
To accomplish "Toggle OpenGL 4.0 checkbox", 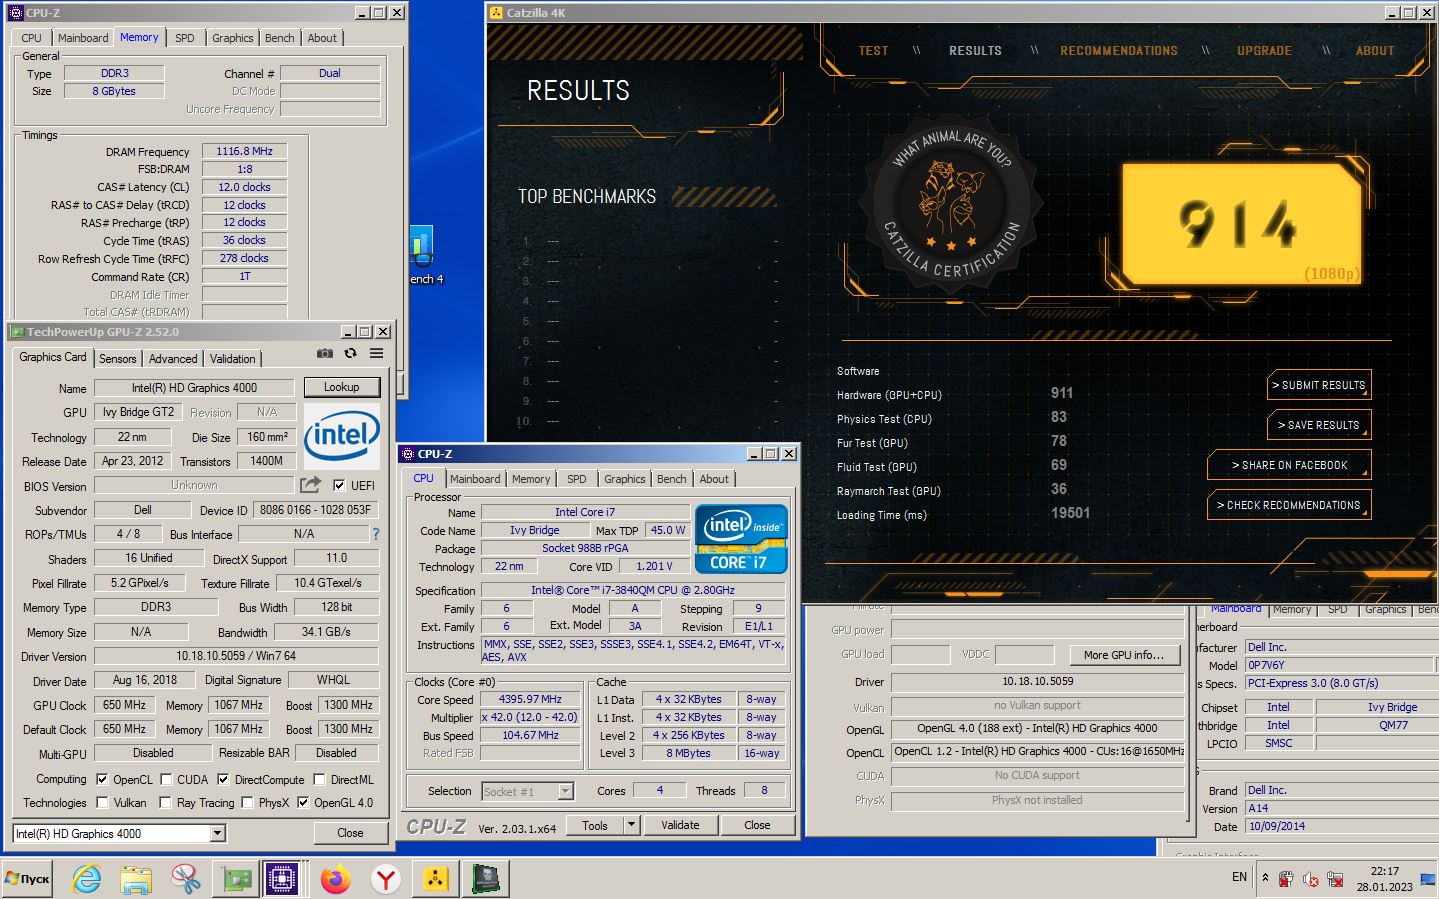I will coord(303,802).
